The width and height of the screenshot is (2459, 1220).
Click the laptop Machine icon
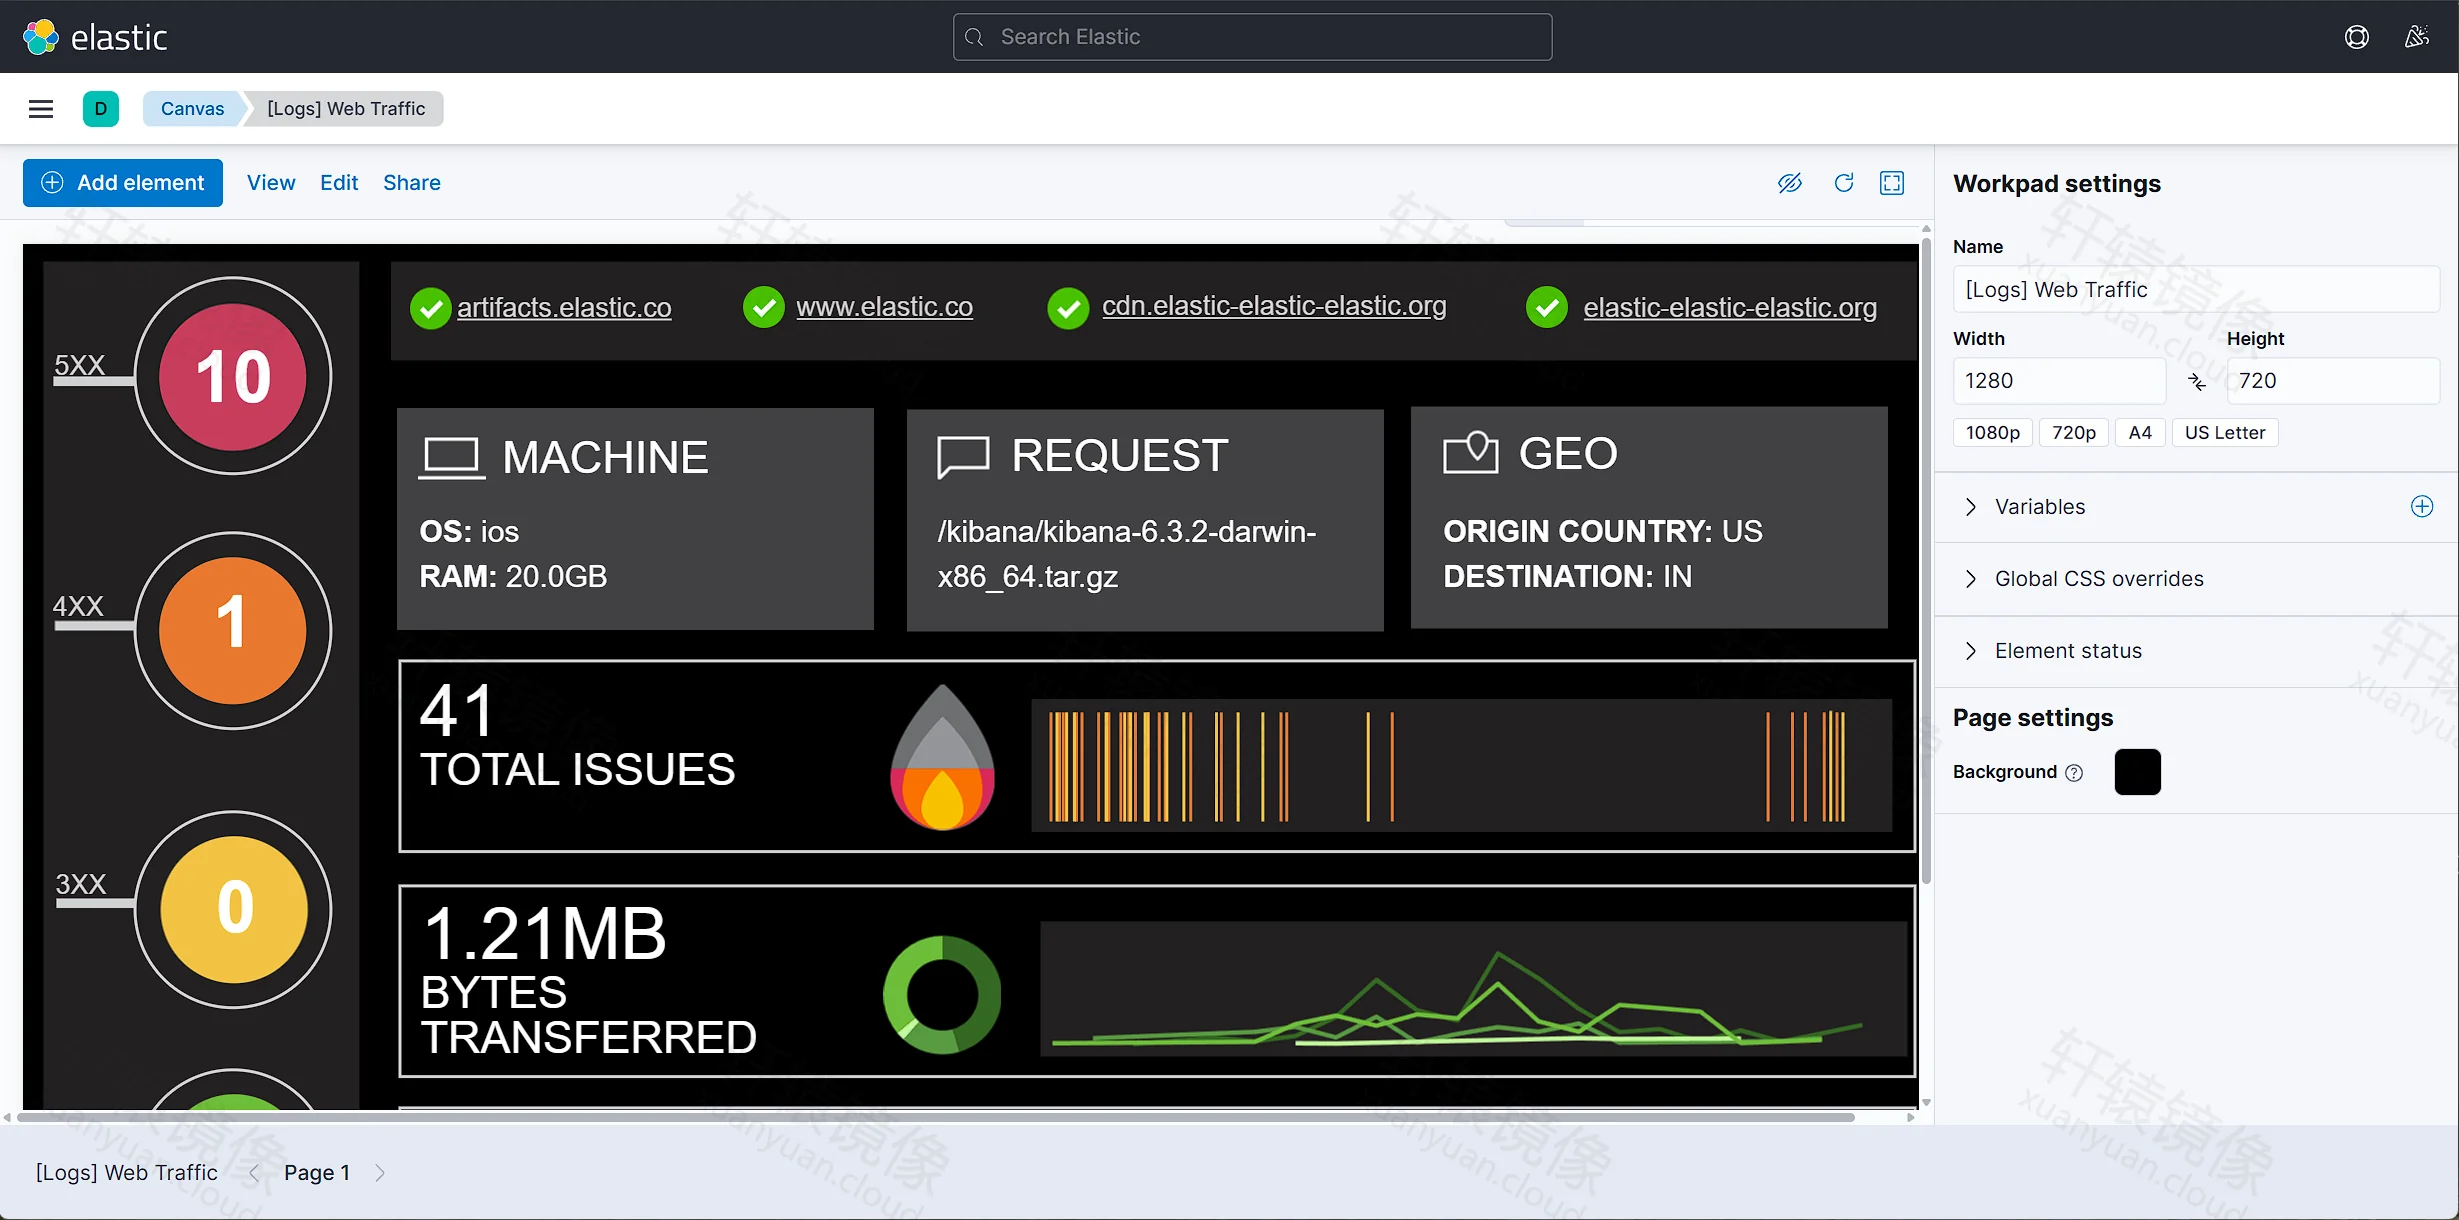[x=451, y=458]
